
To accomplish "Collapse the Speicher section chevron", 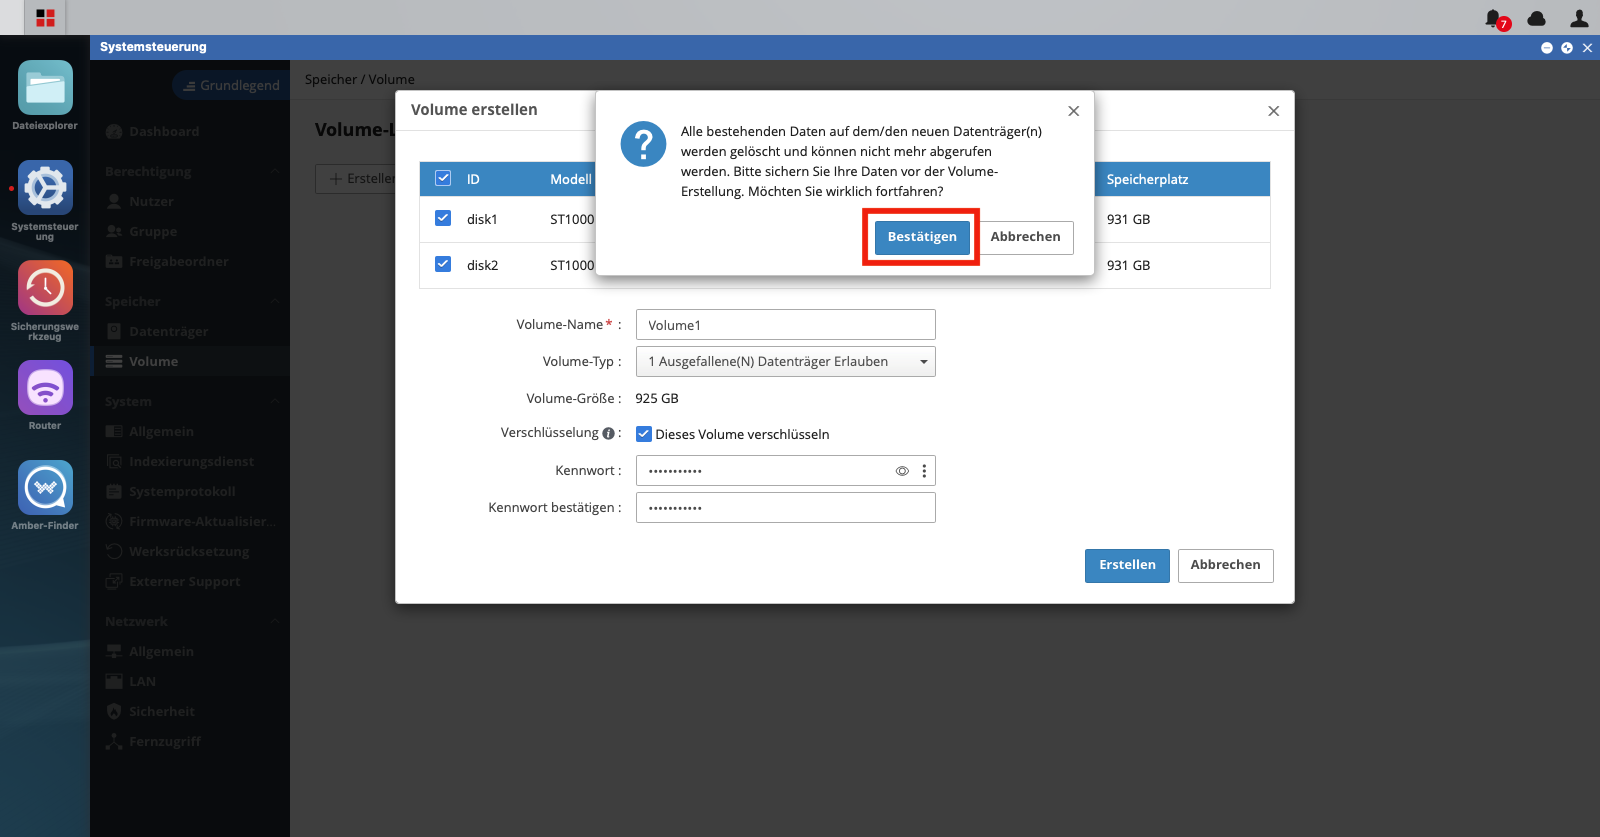I will pyautogui.click(x=275, y=301).
